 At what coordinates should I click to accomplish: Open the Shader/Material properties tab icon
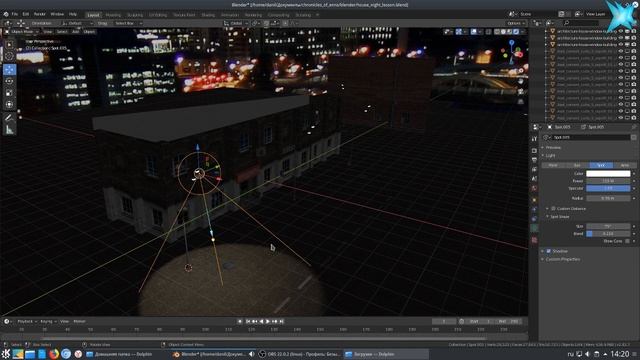click(534, 240)
